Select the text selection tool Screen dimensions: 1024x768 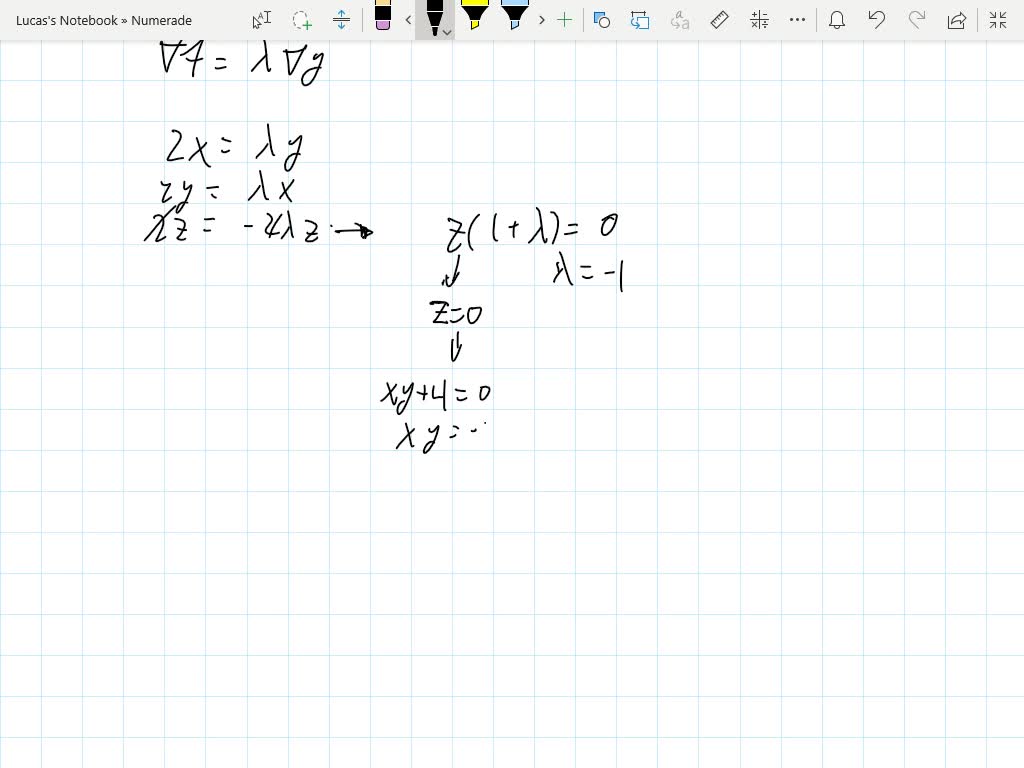coord(260,20)
